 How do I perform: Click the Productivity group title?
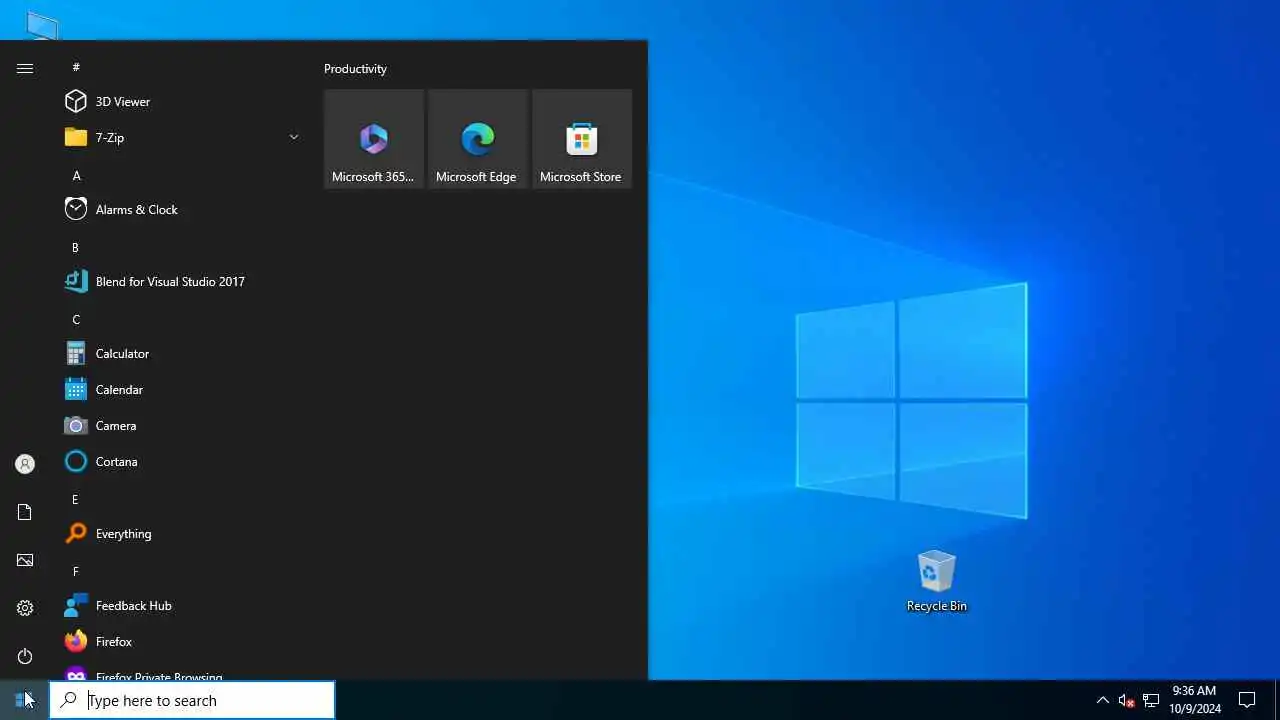(355, 68)
